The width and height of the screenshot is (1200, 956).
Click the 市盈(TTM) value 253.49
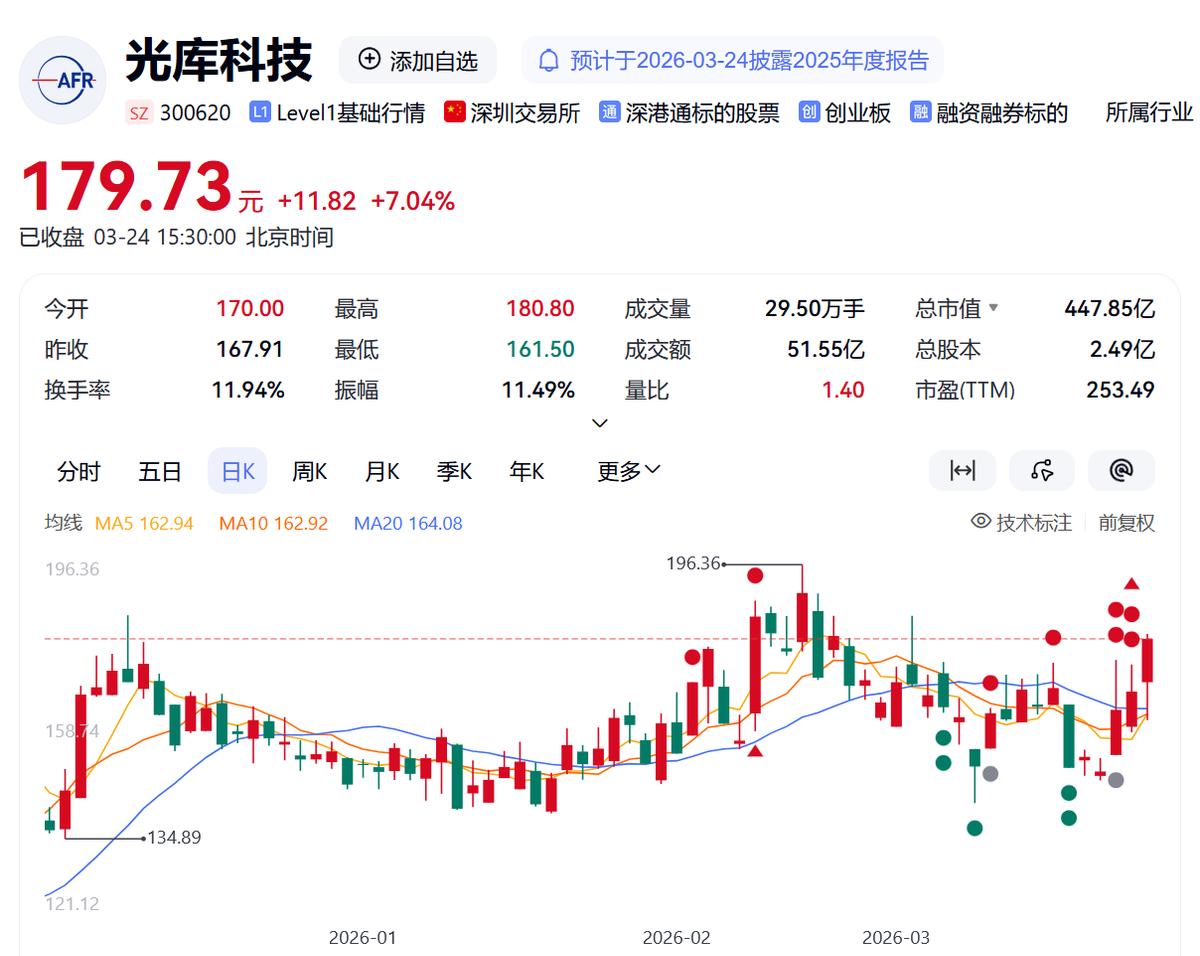(1120, 390)
